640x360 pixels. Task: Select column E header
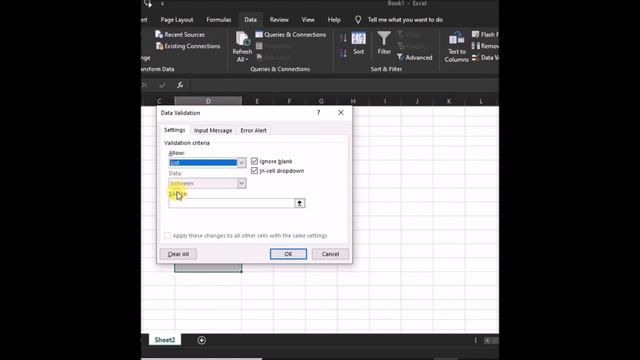click(257, 101)
